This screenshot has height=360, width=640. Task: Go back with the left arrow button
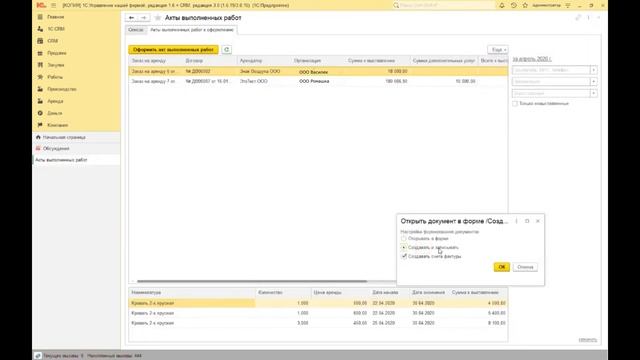[131, 18]
